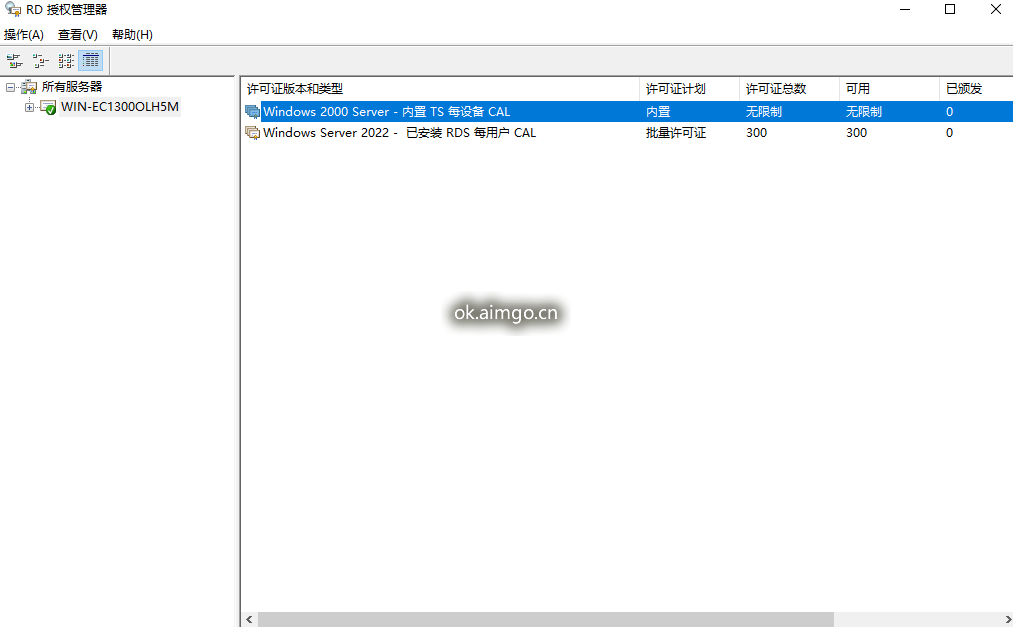Click issued count 0 for Windows 2000 row

tap(949, 112)
